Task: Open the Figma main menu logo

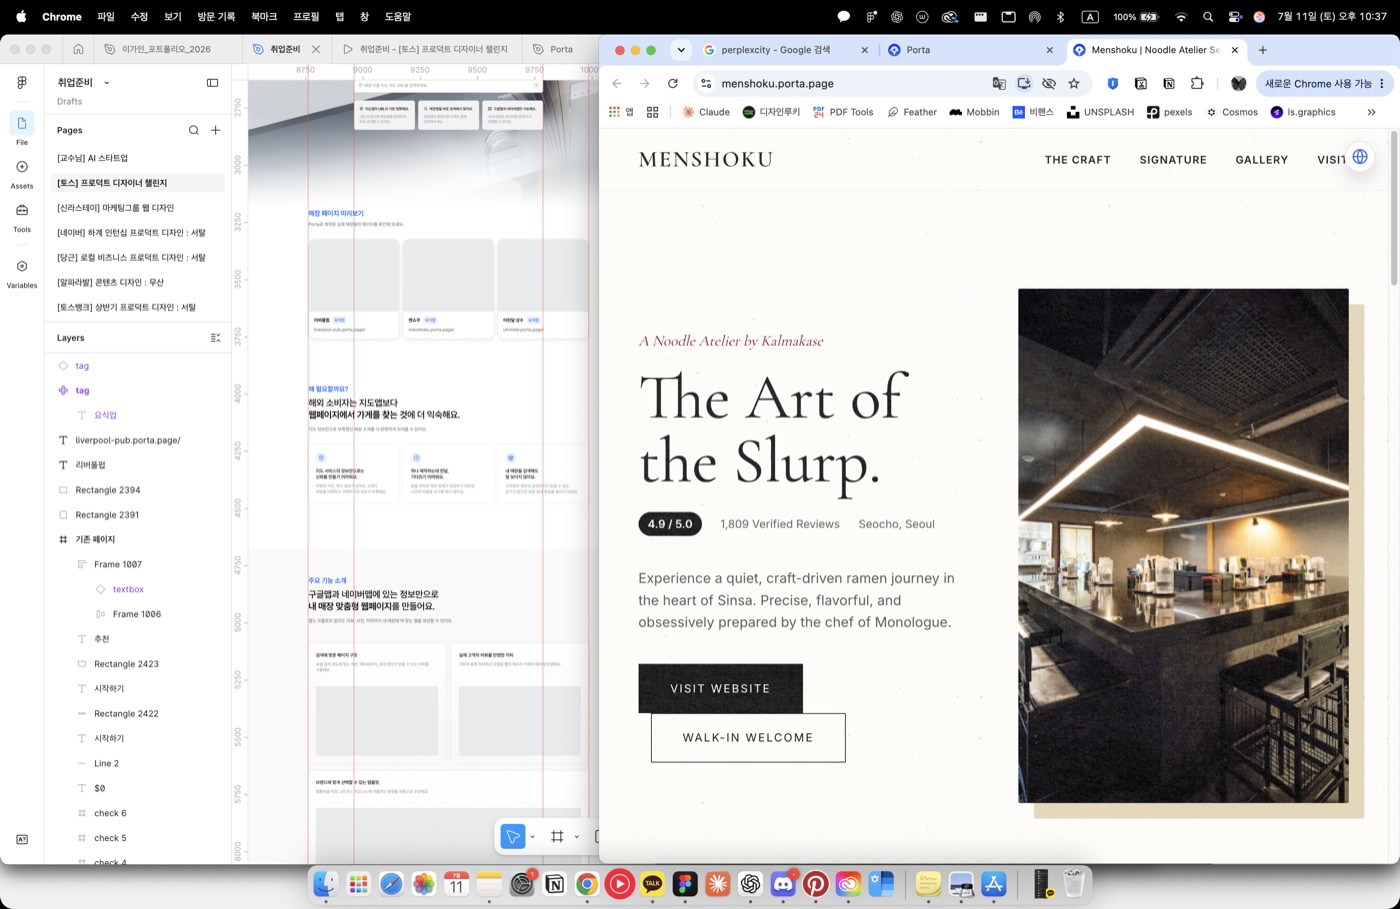Action: pos(21,83)
